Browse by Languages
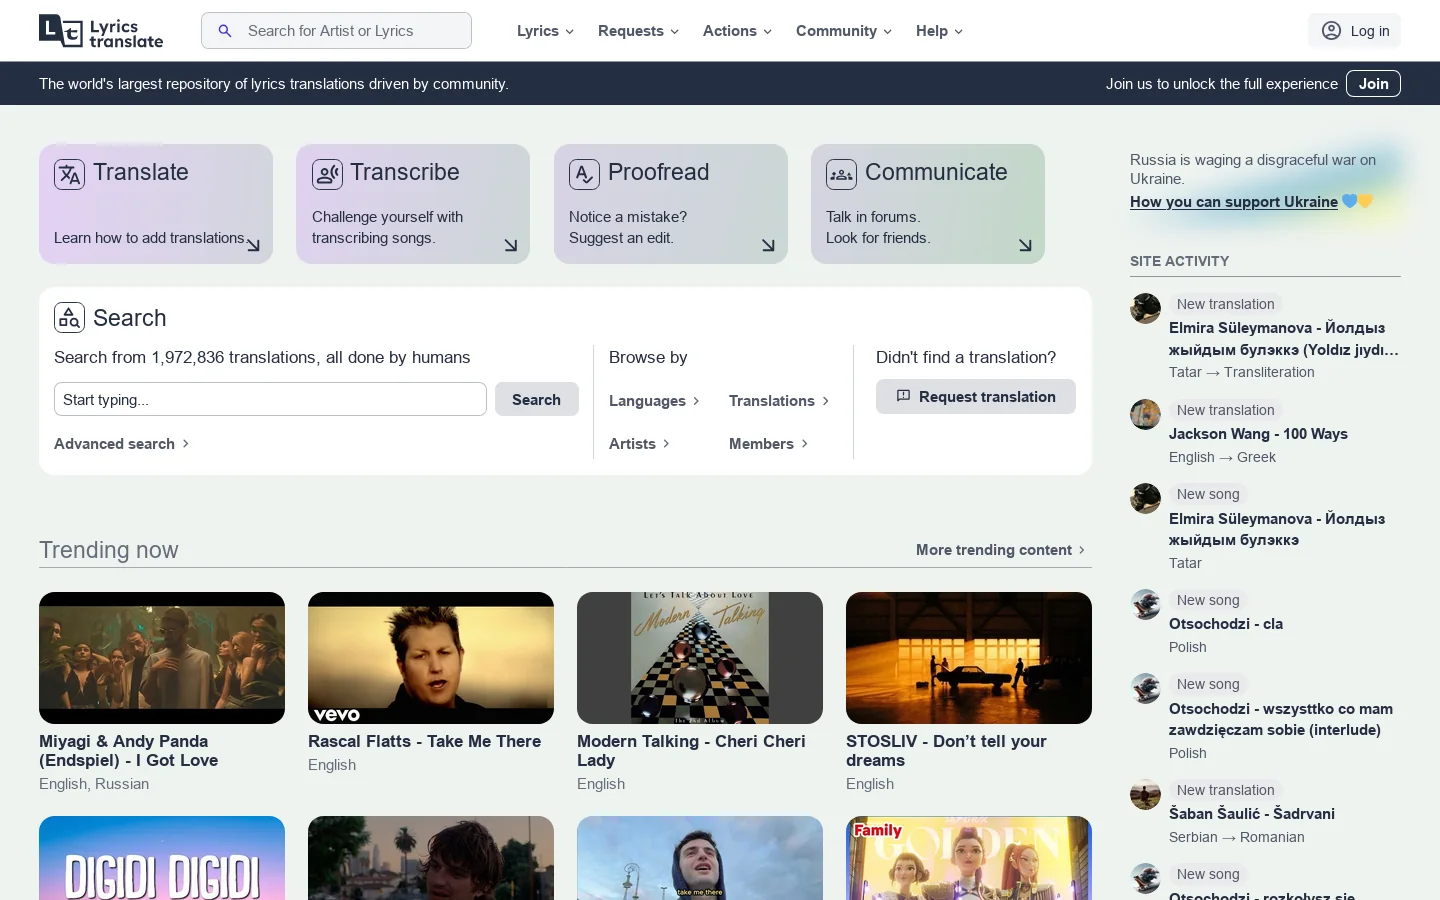Viewport: 1440px width, 900px height. 655,401
